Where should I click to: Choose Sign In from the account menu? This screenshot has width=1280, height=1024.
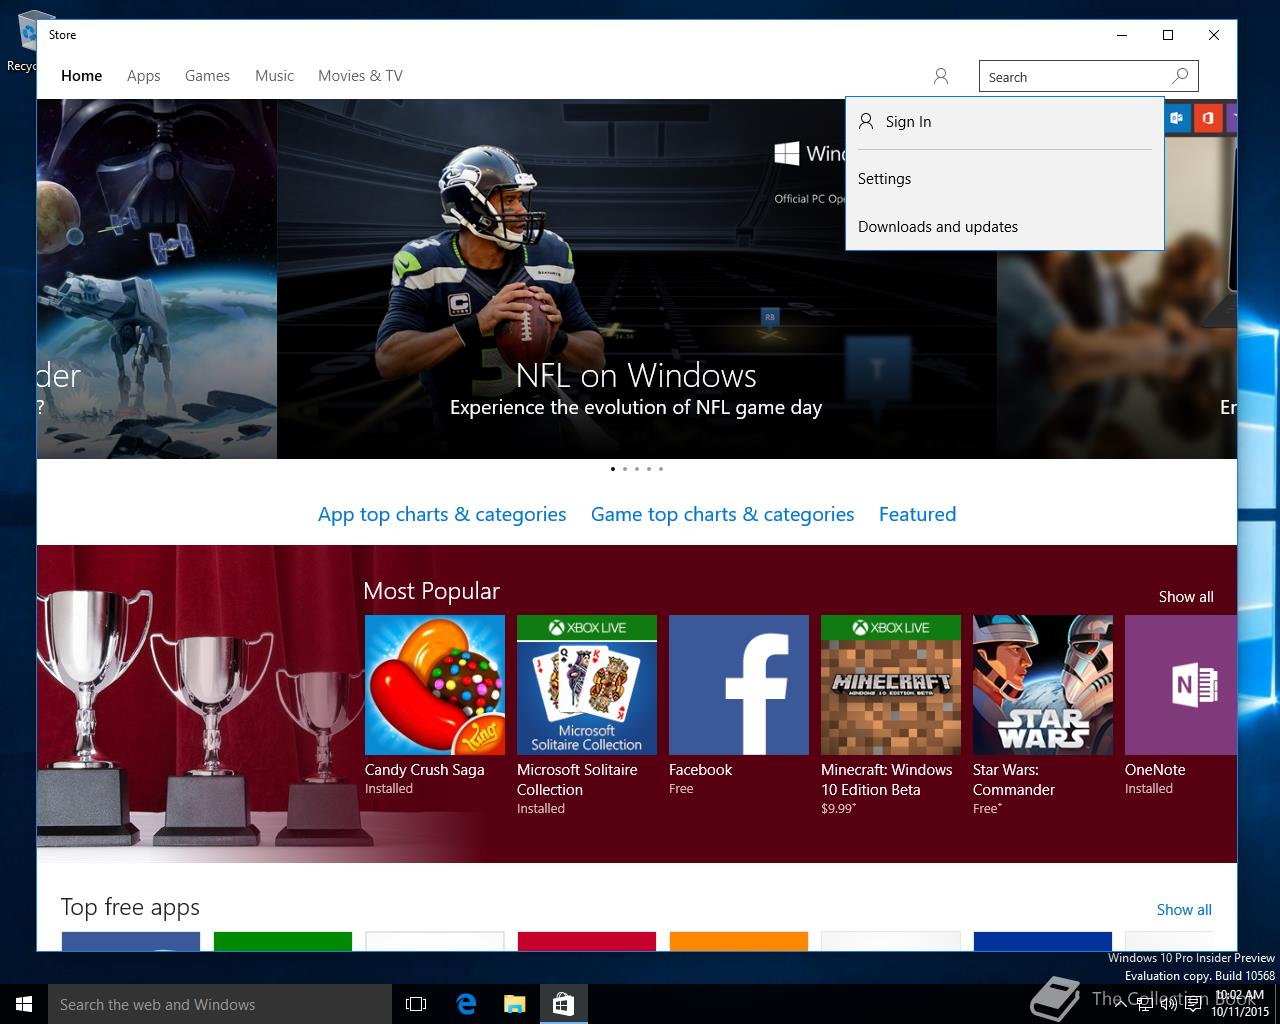[1005, 122]
